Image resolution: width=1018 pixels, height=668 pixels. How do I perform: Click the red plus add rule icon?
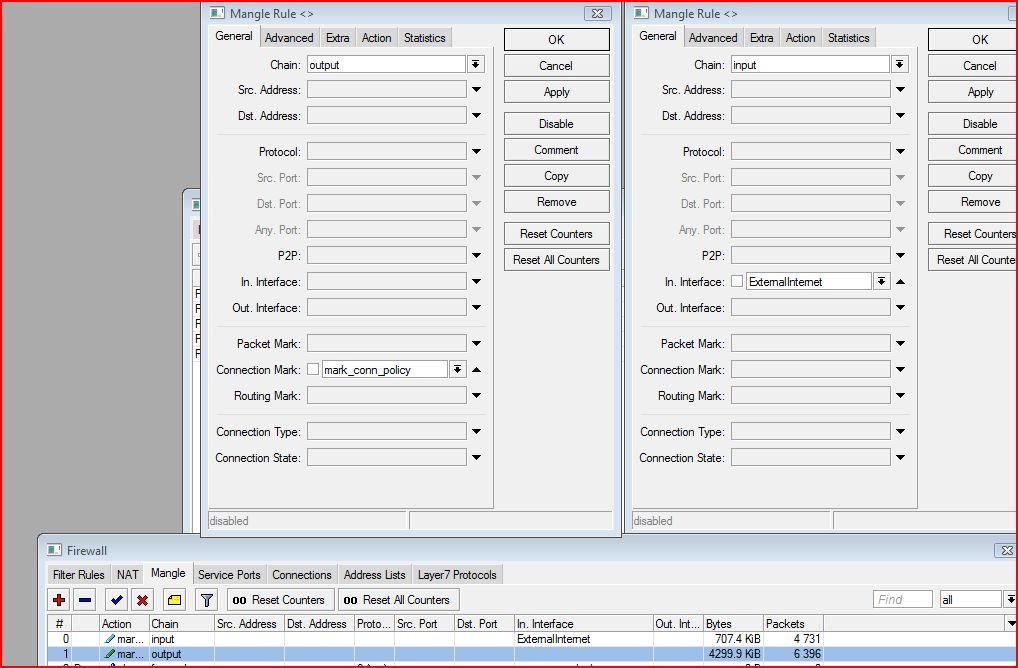pos(59,600)
